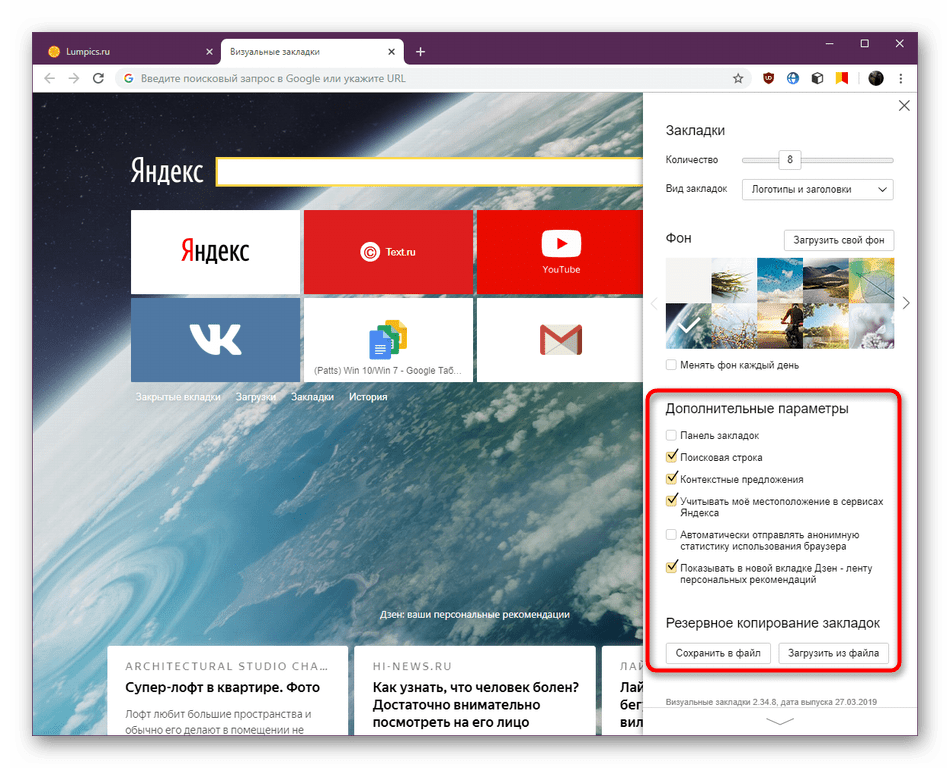This screenshot has width=950, height=768.
Task: Select the mountain lake background thumbnail
Action: click(x=826, y=280)
